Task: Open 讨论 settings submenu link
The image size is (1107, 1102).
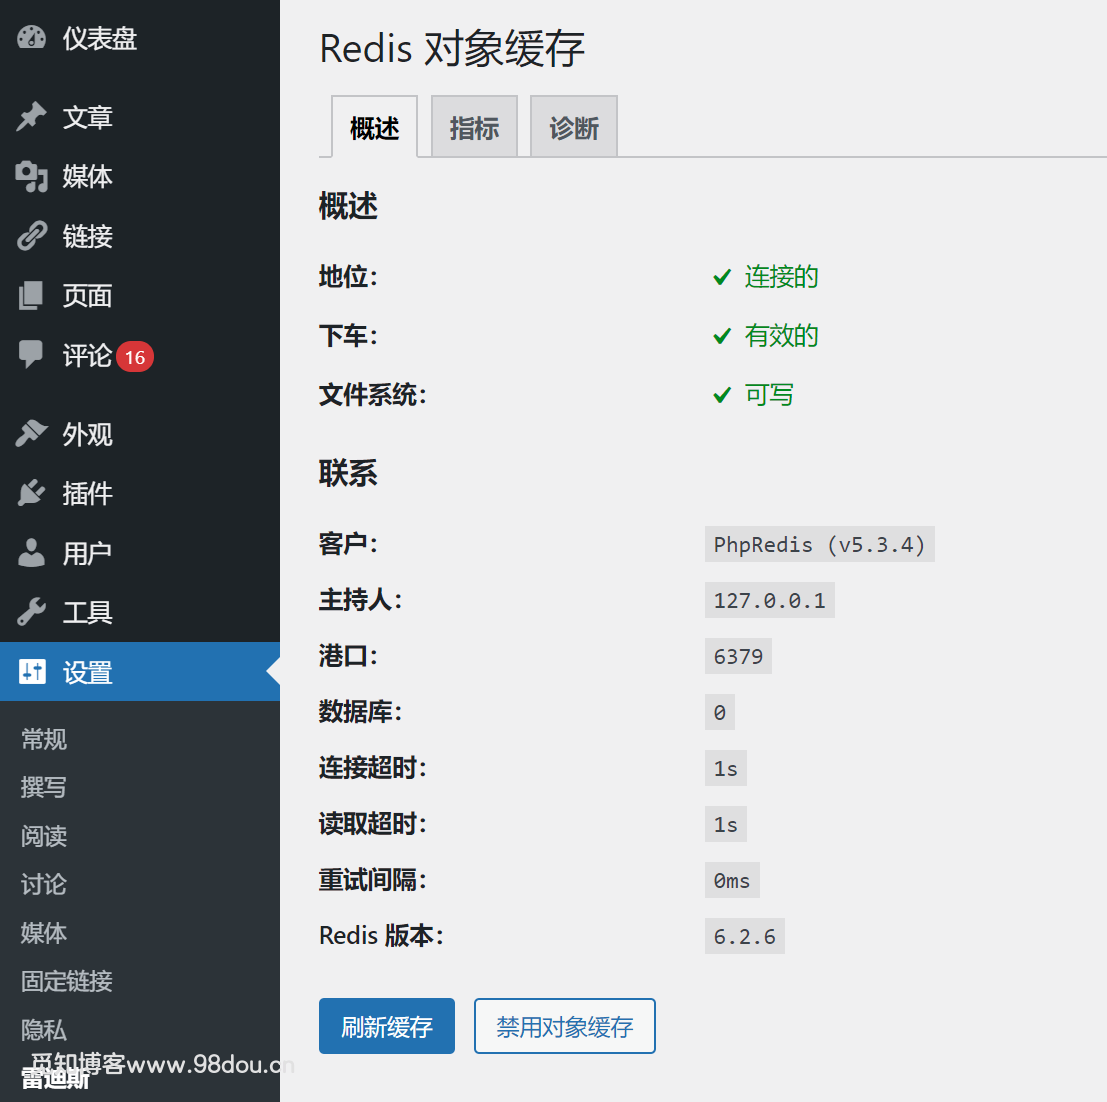Action: [x=44, y=884]
